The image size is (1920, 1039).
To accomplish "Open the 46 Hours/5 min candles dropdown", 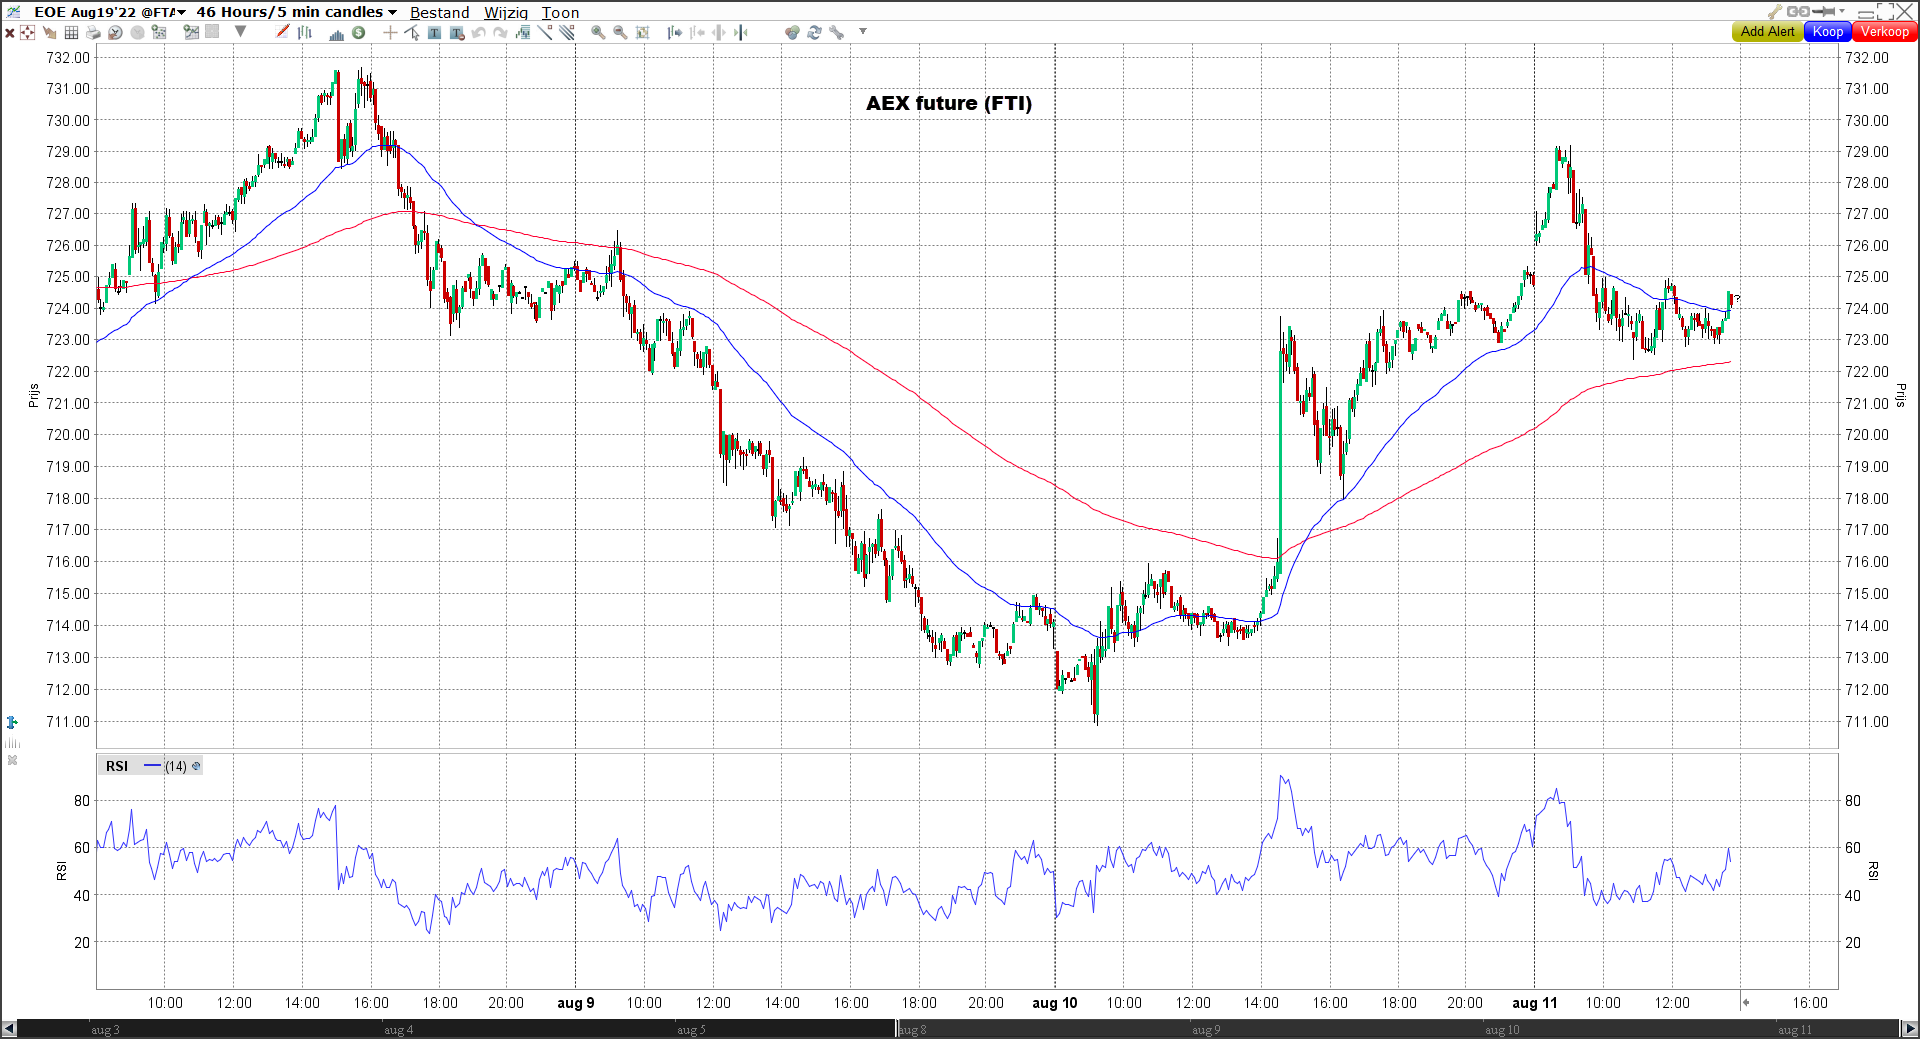I will [x=392, y=12].
